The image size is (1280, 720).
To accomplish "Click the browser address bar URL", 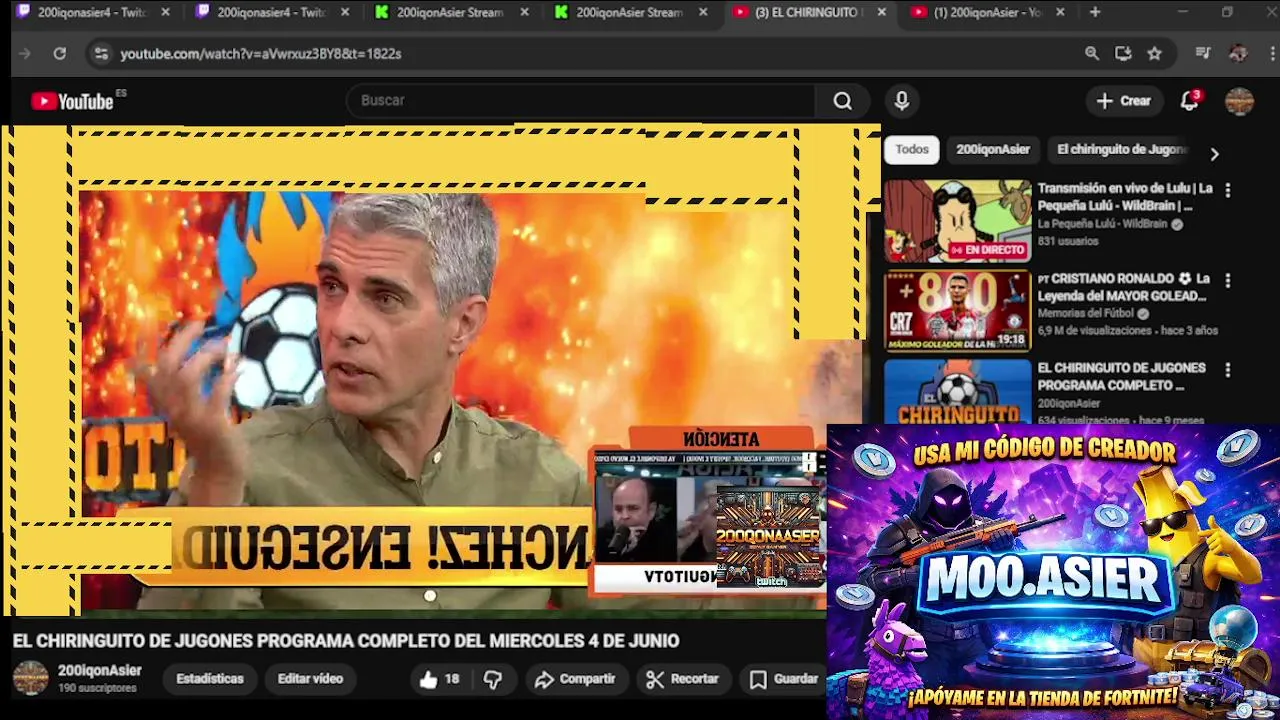I will 261,54.
